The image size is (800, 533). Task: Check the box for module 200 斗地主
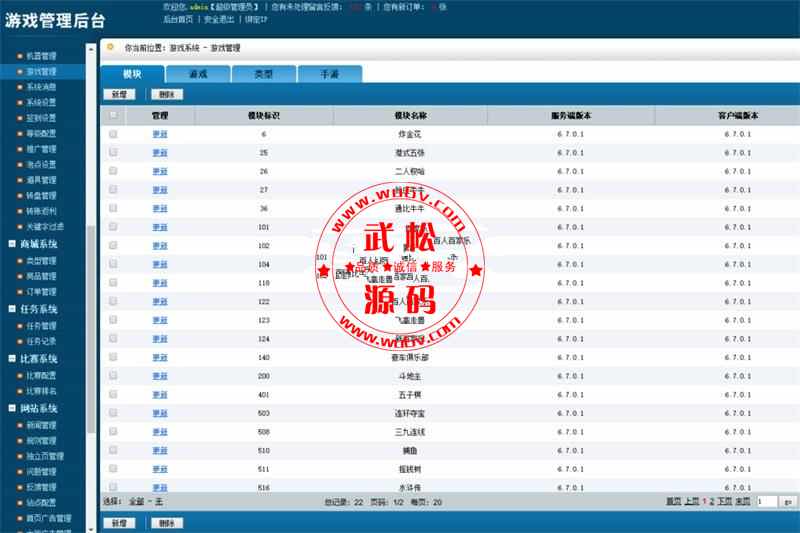(113, 376)
